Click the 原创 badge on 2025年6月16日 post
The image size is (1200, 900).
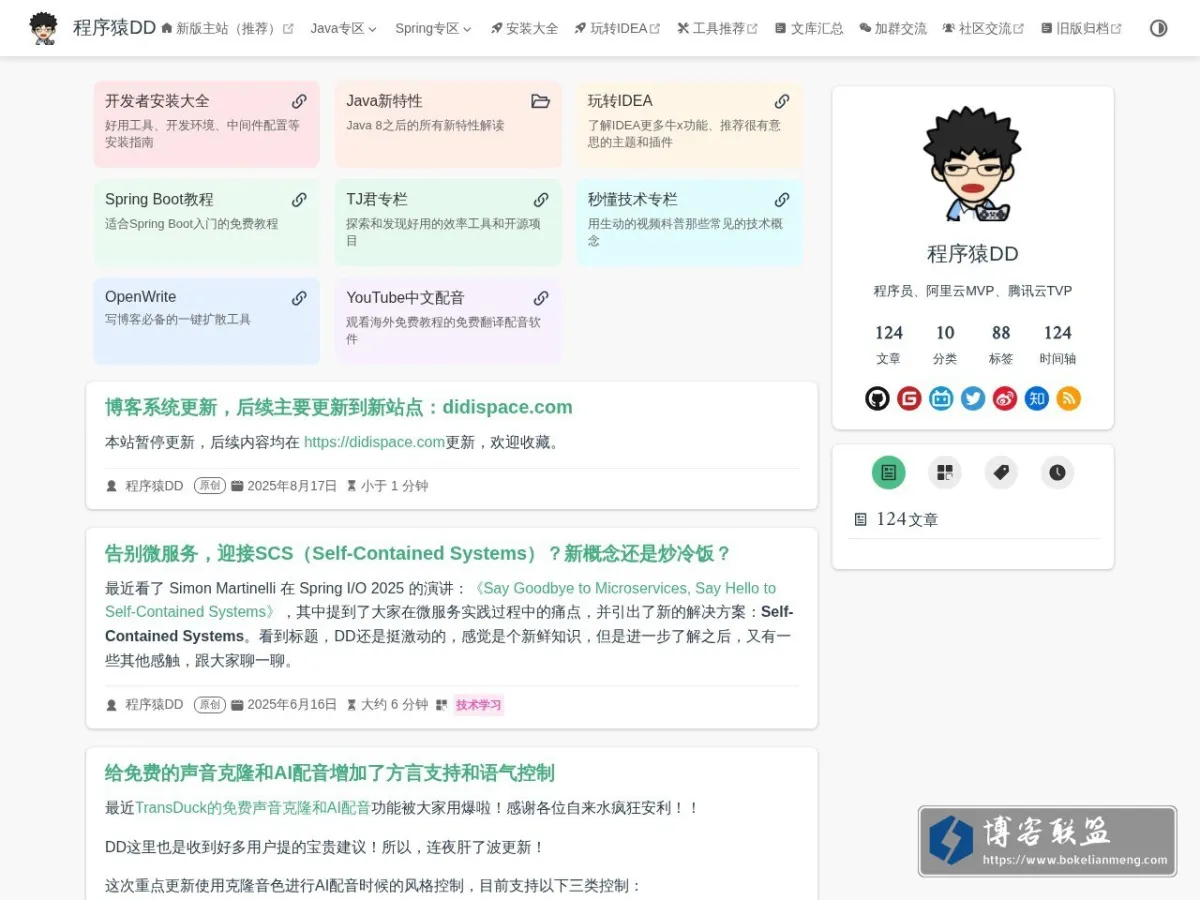click(209, 704)
